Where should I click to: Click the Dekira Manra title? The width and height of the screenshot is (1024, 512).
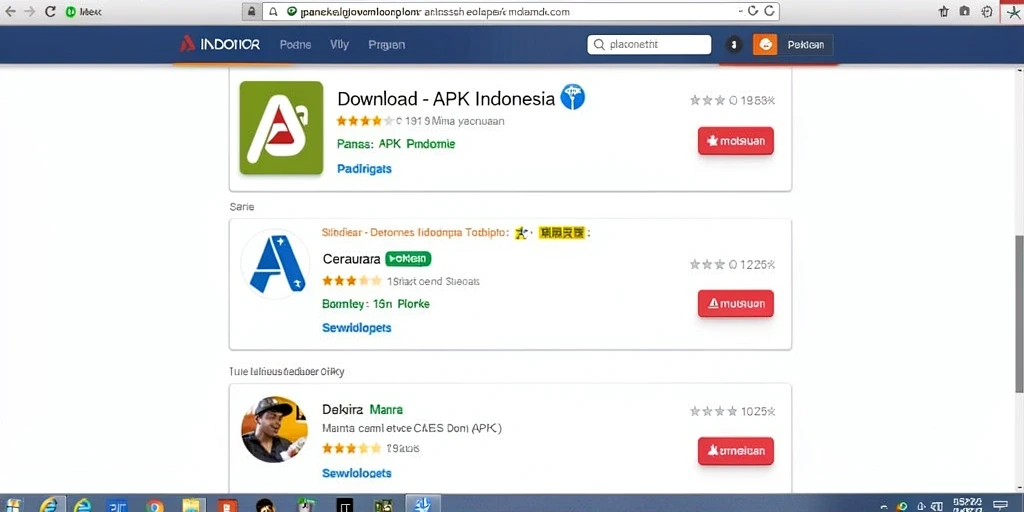(362, 409)
